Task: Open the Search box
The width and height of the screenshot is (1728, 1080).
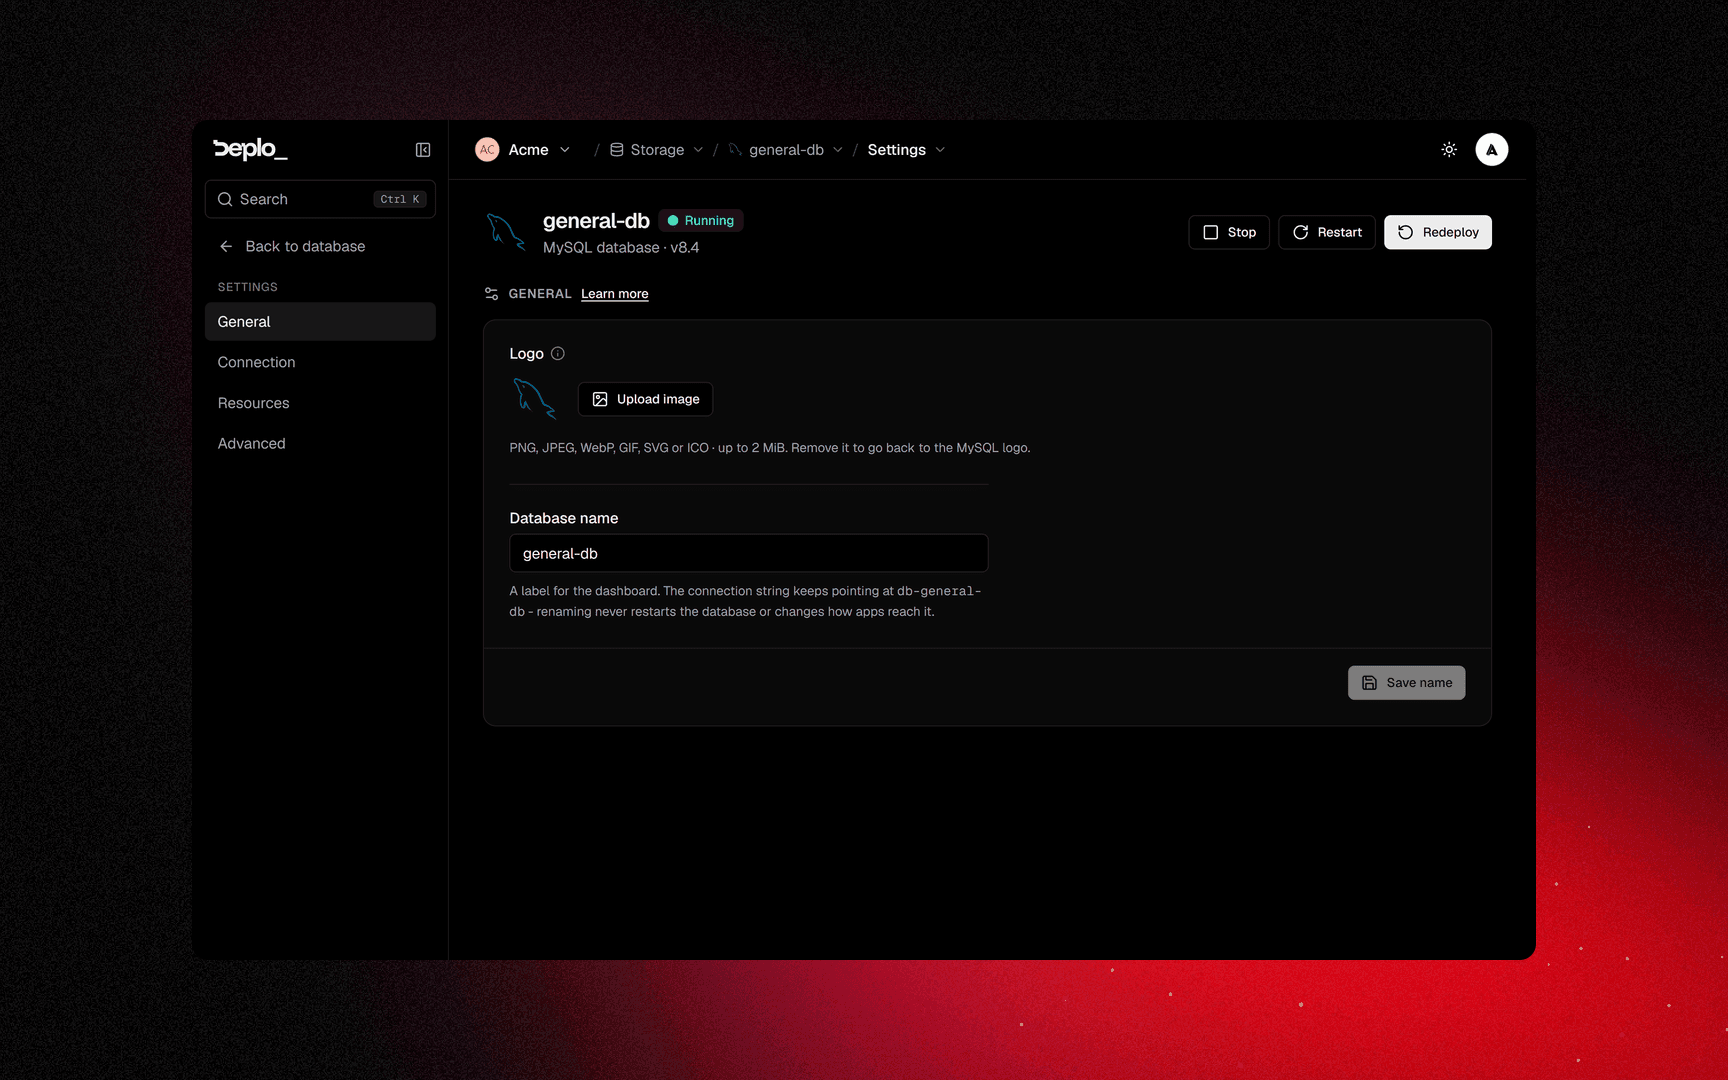Action: 320,199
